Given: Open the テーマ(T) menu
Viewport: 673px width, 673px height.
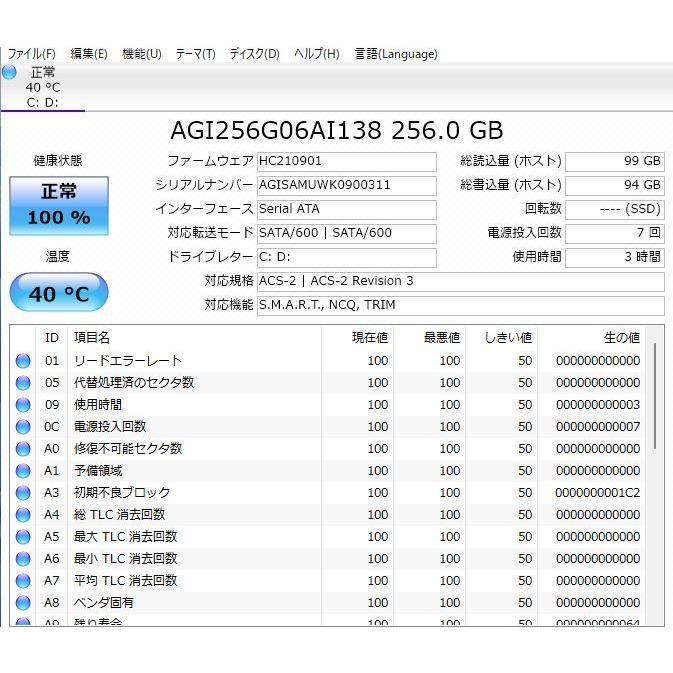Looking at the screenshot, I should [x=195, y=54].
